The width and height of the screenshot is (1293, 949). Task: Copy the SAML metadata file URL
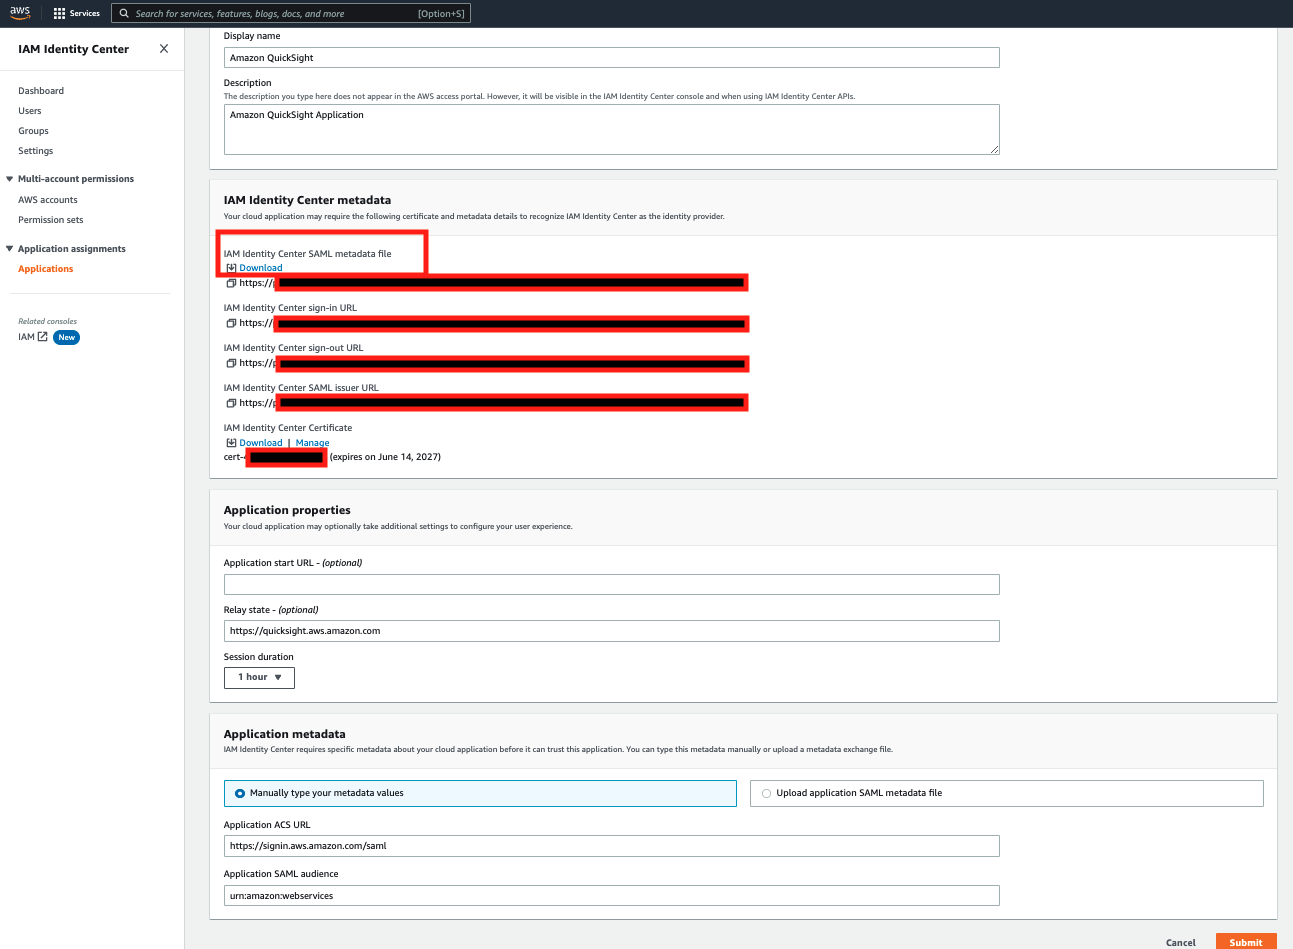click(231, 283)
